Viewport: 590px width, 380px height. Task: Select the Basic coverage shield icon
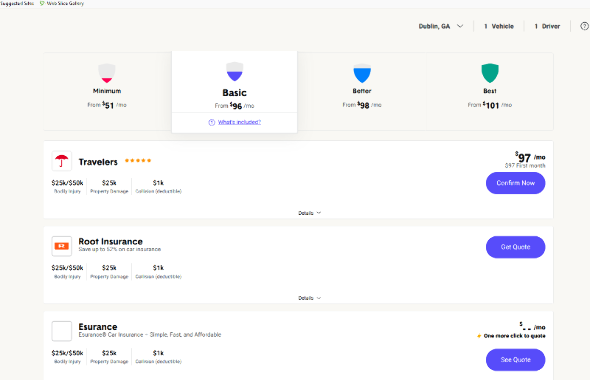234,71
